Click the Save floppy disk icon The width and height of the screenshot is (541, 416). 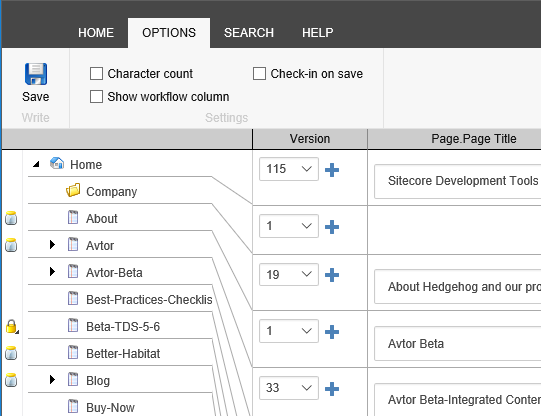[36, 74]
